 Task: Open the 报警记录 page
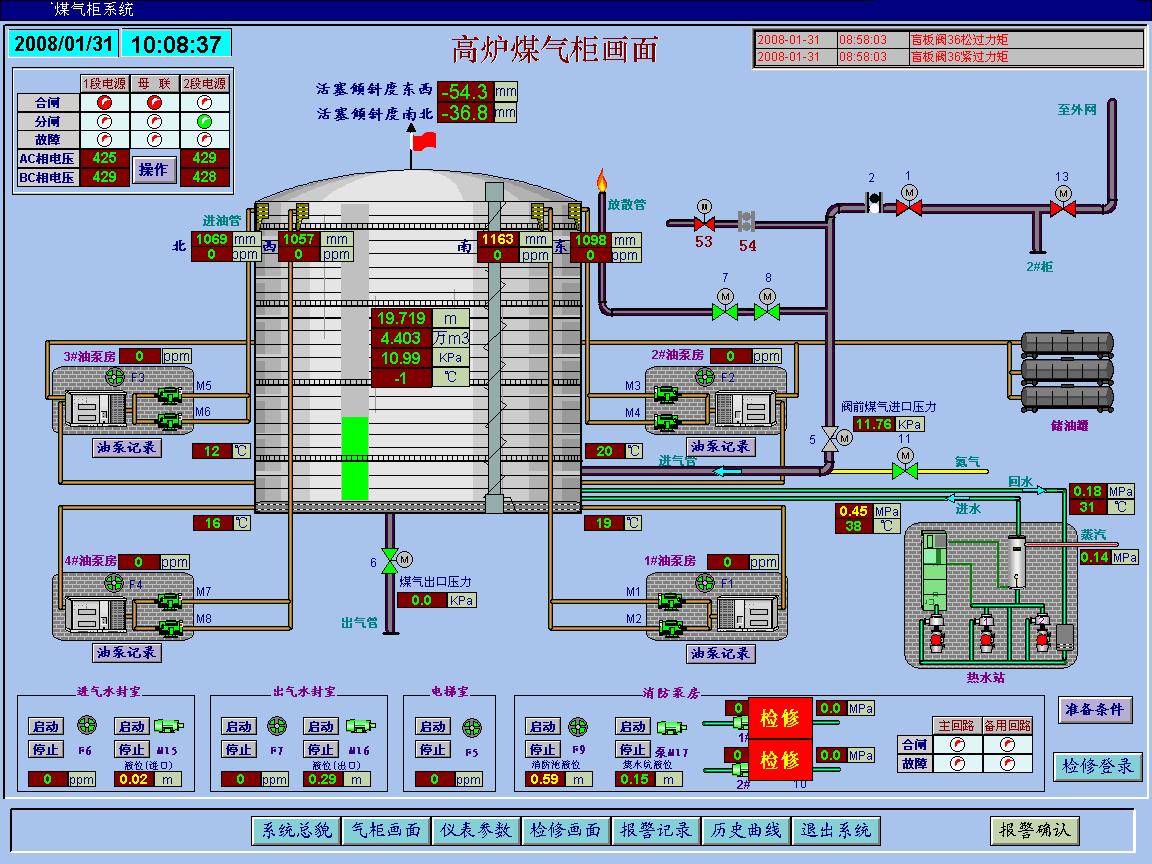[x=656, y=830]
